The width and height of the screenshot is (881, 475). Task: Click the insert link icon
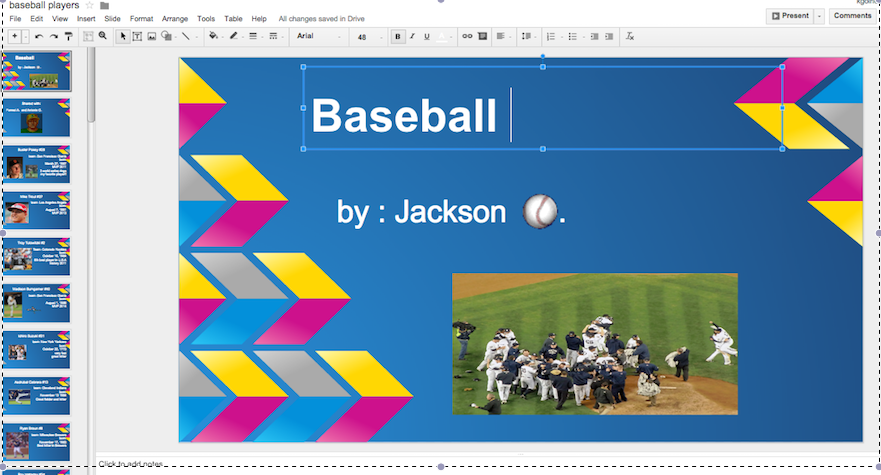[467, 36]
